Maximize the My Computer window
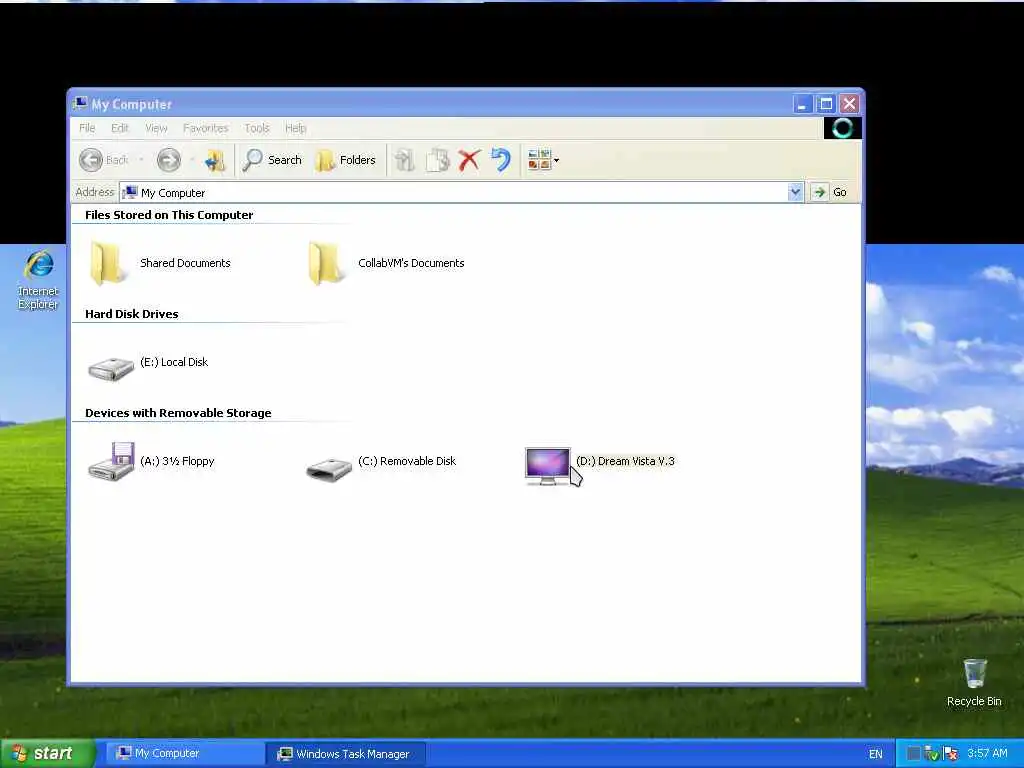Screen dimensions: 1024x768 coord(825,104)
